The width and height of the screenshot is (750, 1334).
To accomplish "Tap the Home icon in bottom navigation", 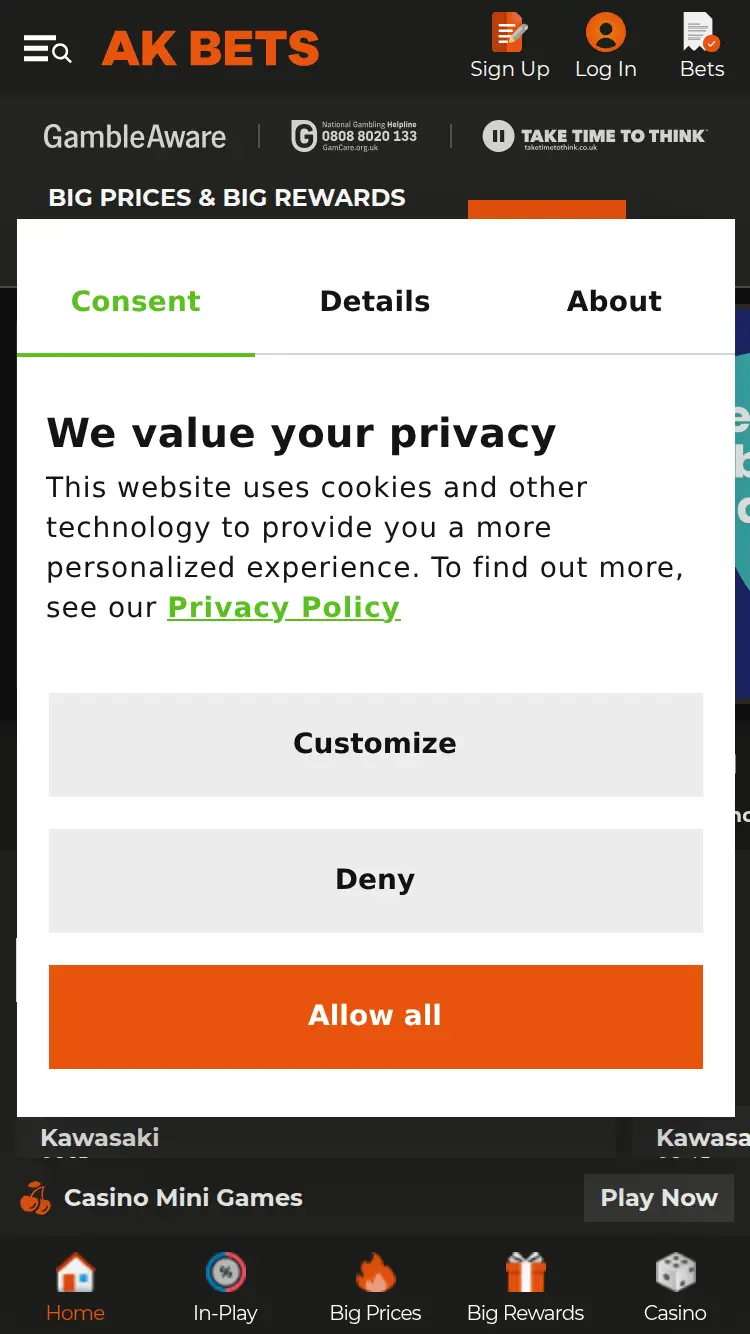I will point(75,1270).
